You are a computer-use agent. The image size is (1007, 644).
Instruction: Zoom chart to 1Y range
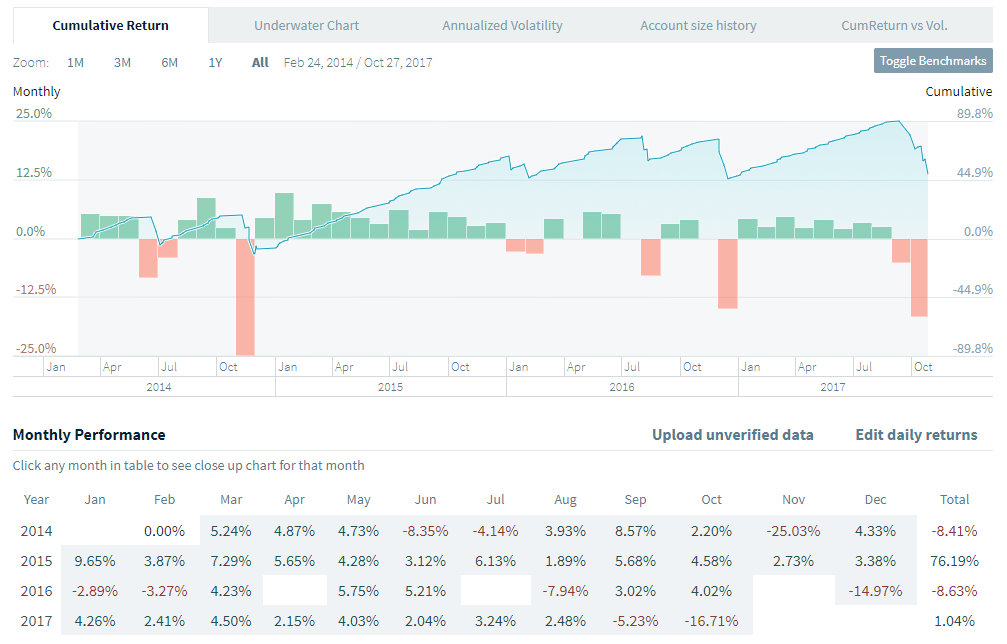coord(215,62)
